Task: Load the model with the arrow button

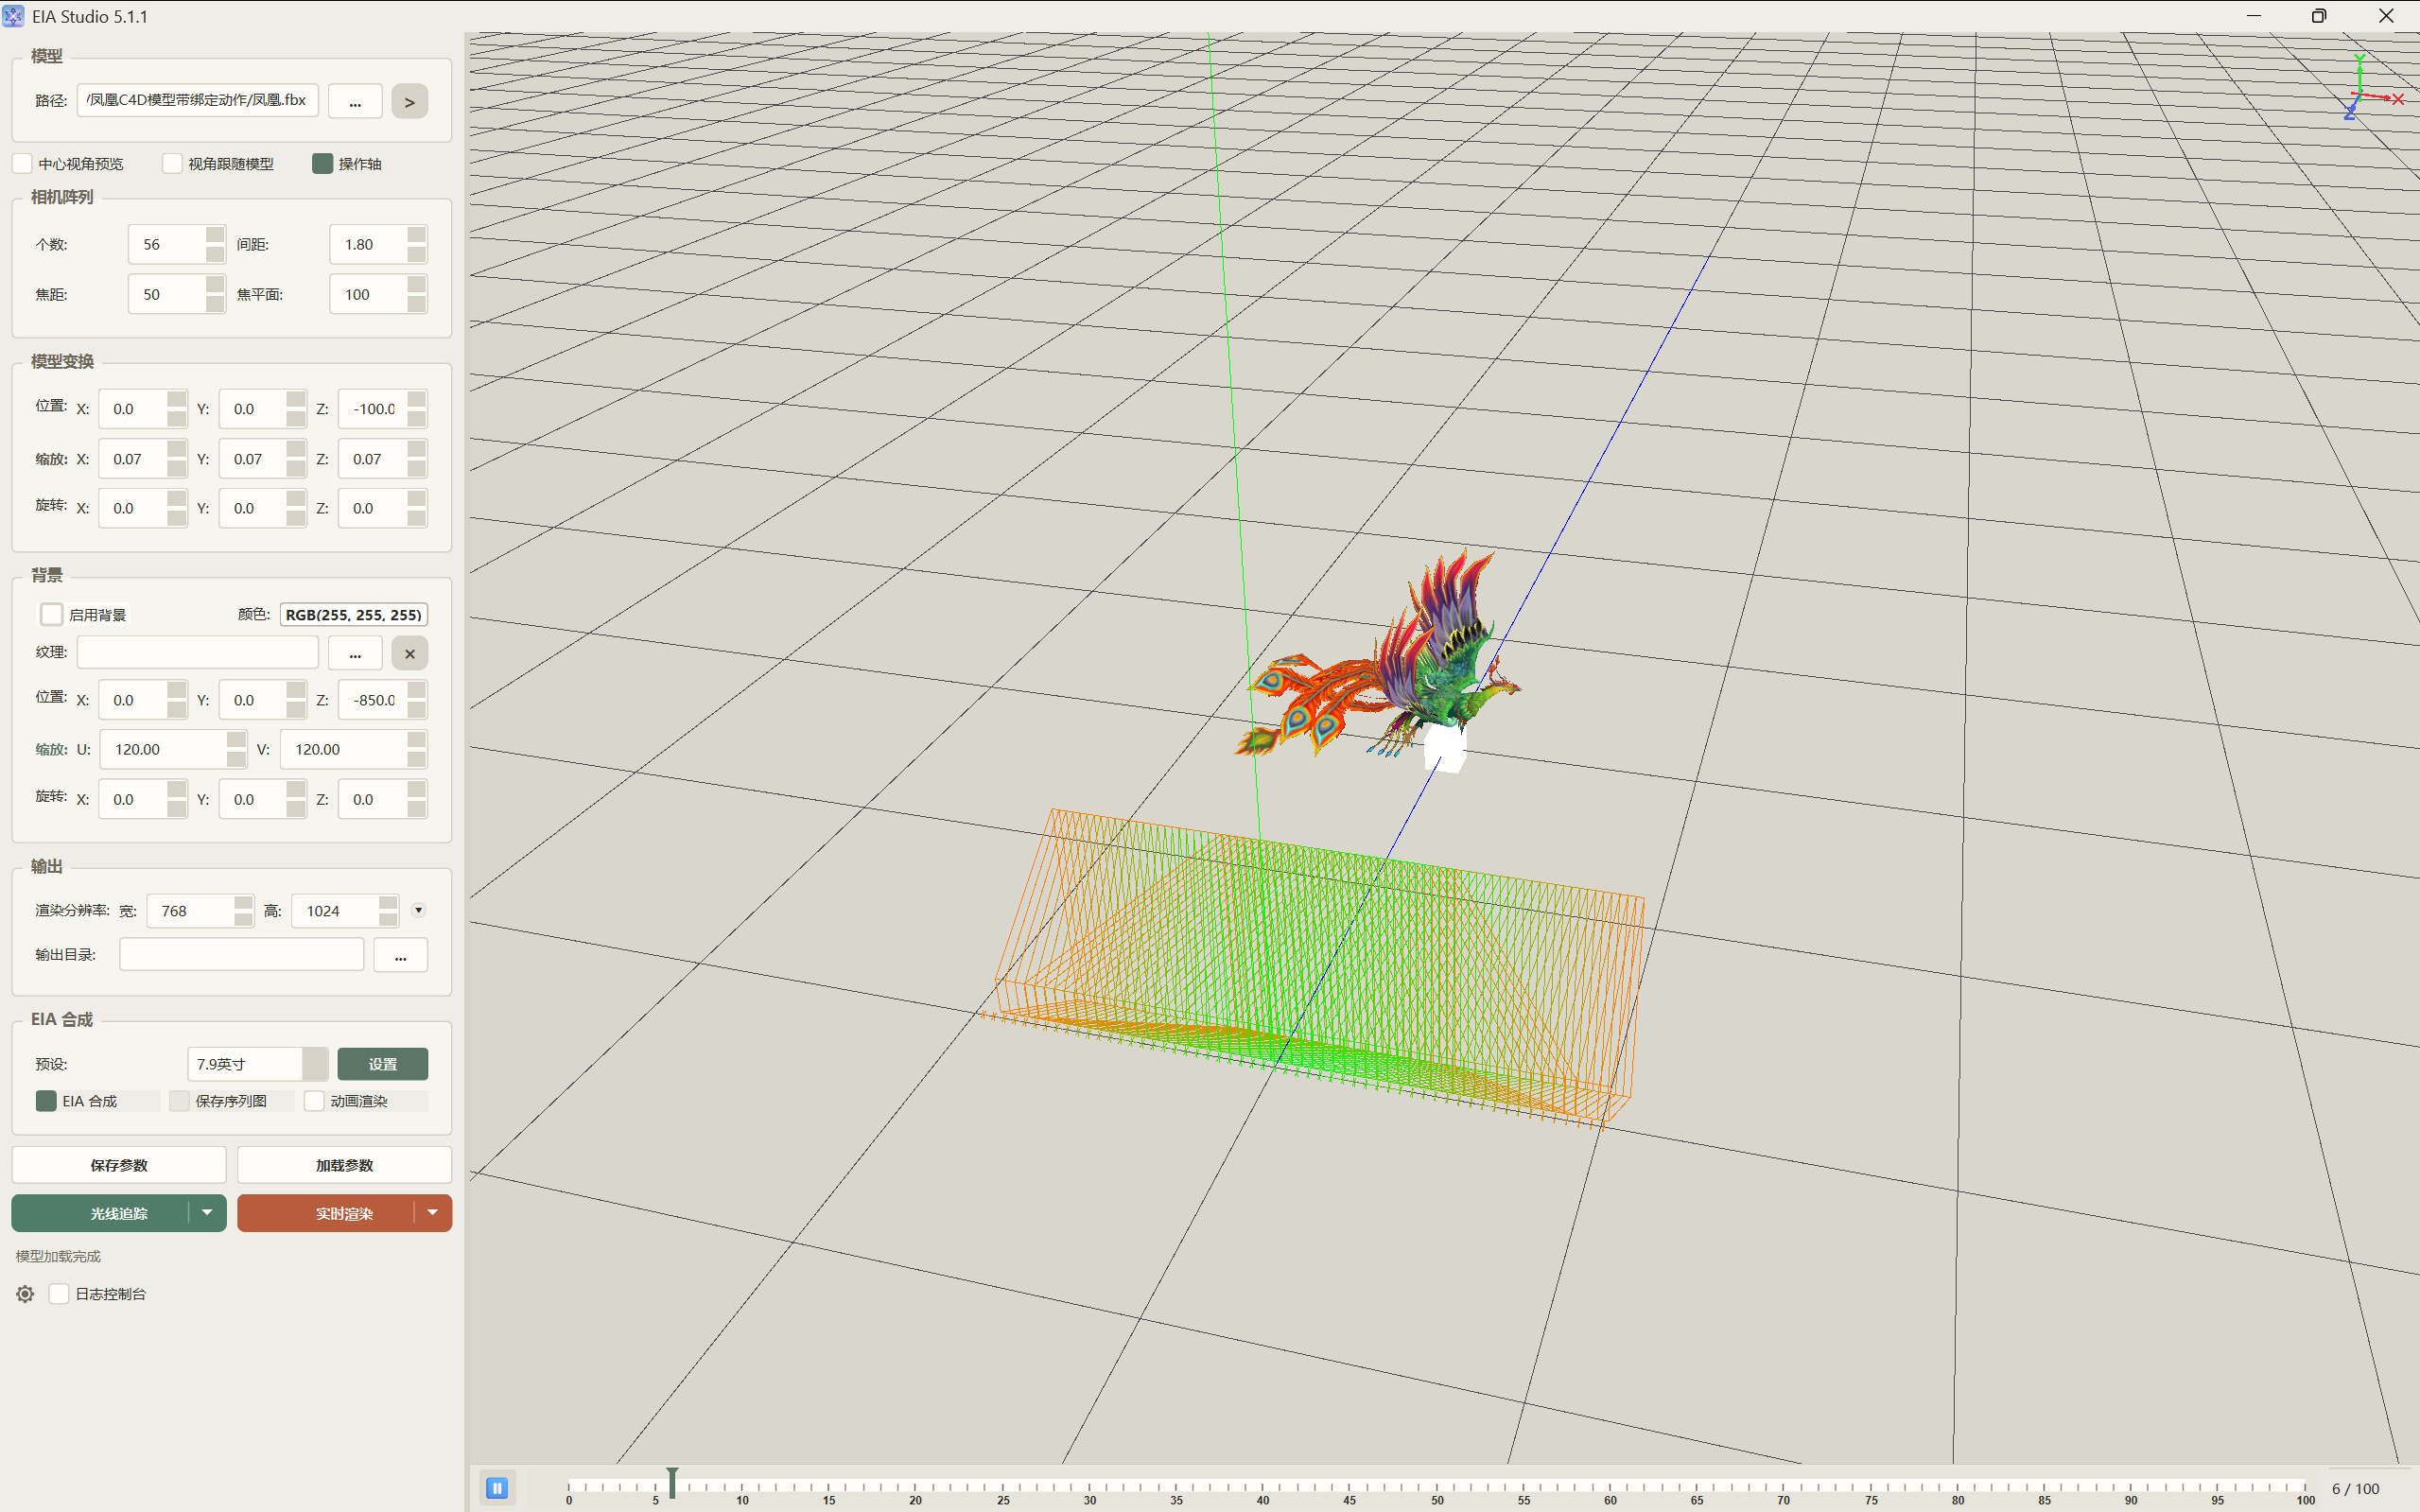Action: [x=409, y=101]
